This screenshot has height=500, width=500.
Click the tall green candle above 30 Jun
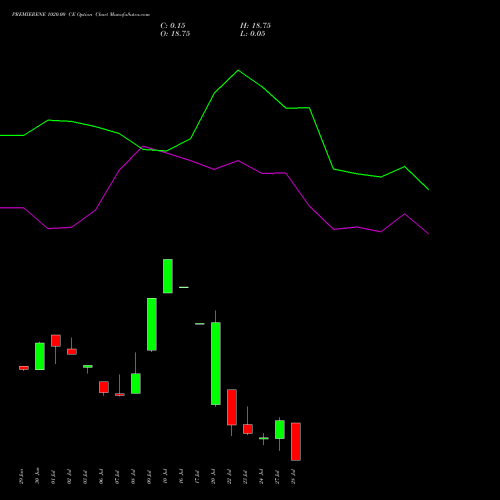coord(40,356)
